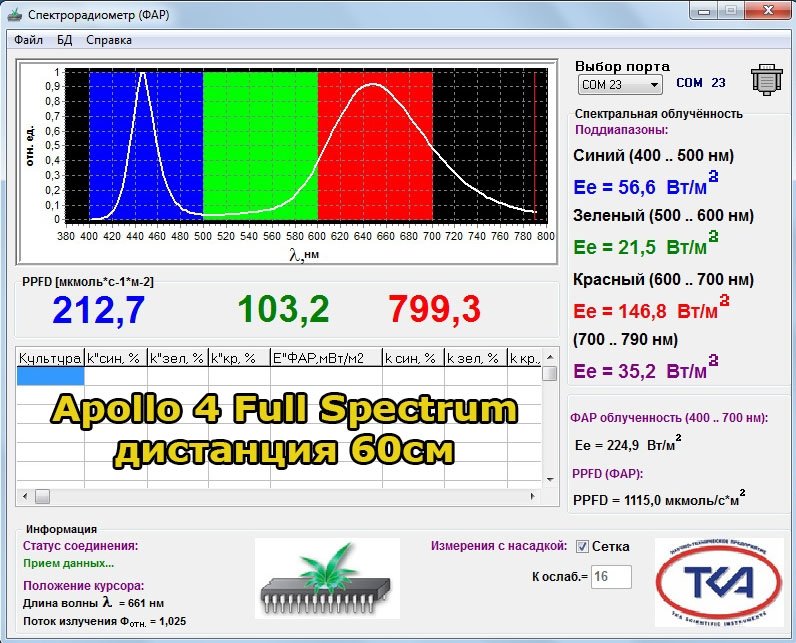The image size is (796, 643).
Task: Click the red Ee = 146,8 reading
Action: pos(651,309)
